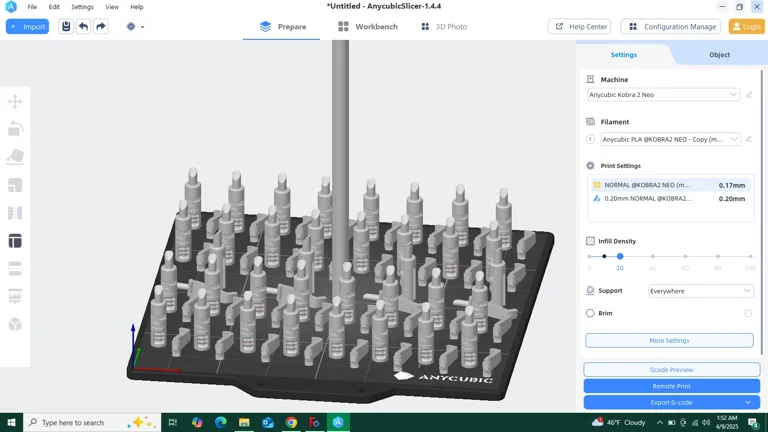Select the Rotate tool in left sidebar
768x432 pixels.
point(15,129)
